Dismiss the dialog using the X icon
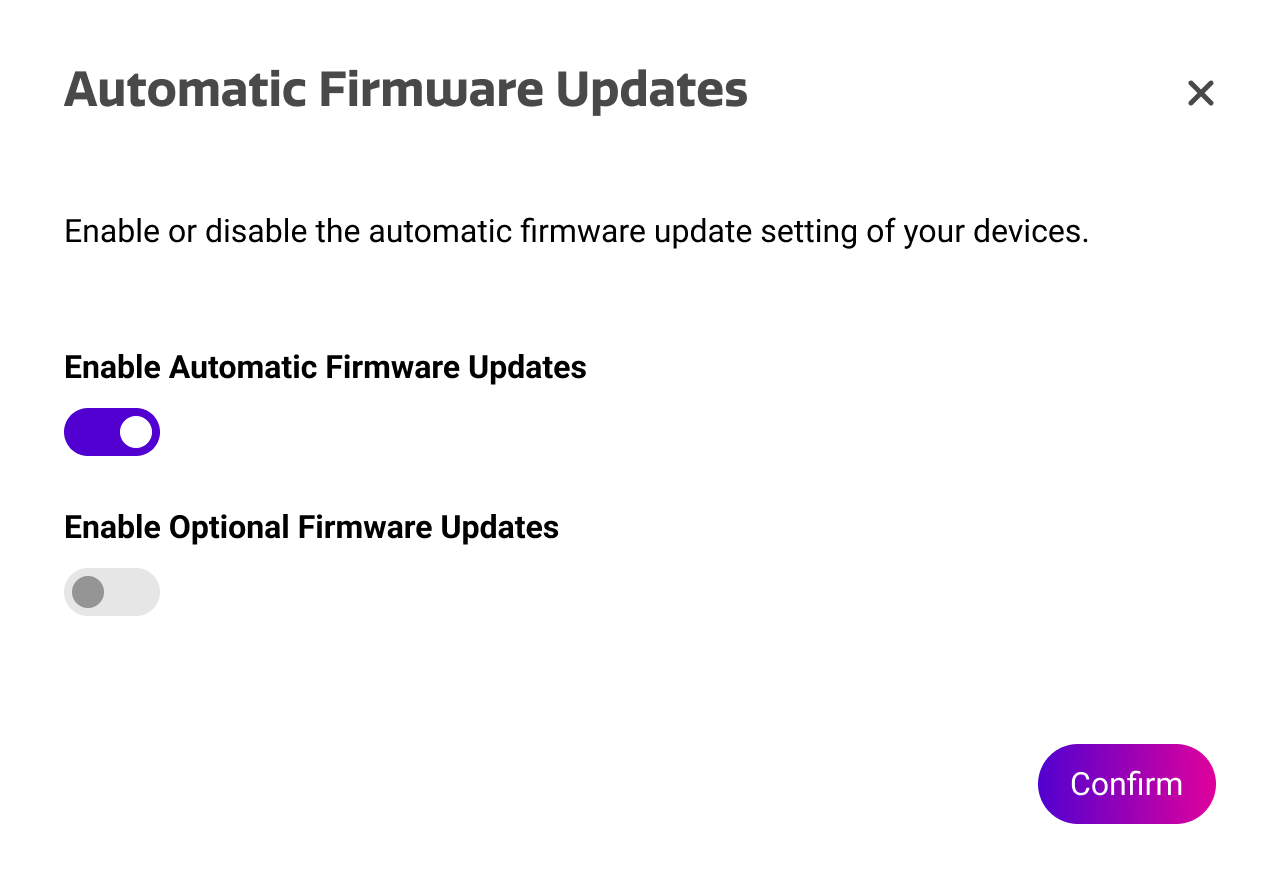The width and height of the screenshot is (1280, 888). click(1200, 93)
